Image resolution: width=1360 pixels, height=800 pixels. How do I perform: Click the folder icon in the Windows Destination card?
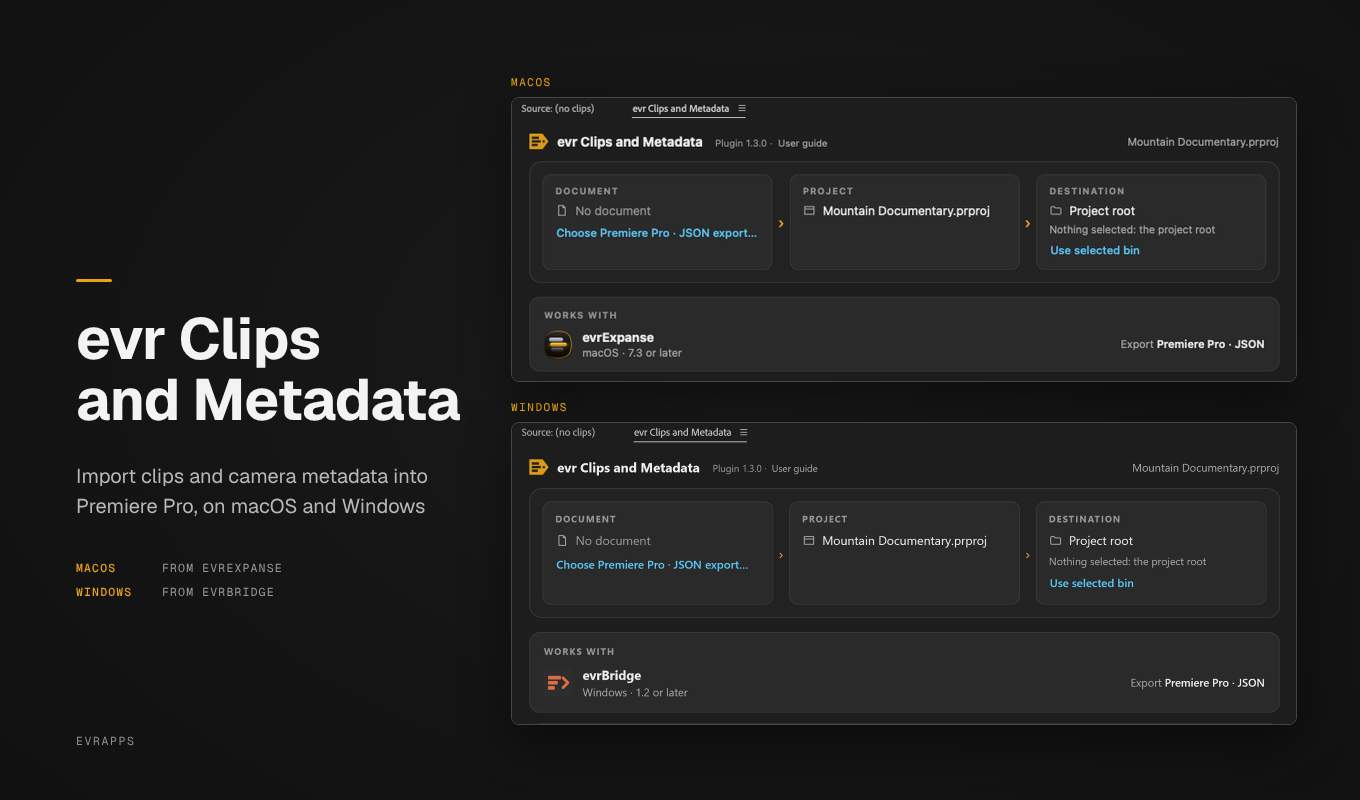click(x=1056, y=541)
